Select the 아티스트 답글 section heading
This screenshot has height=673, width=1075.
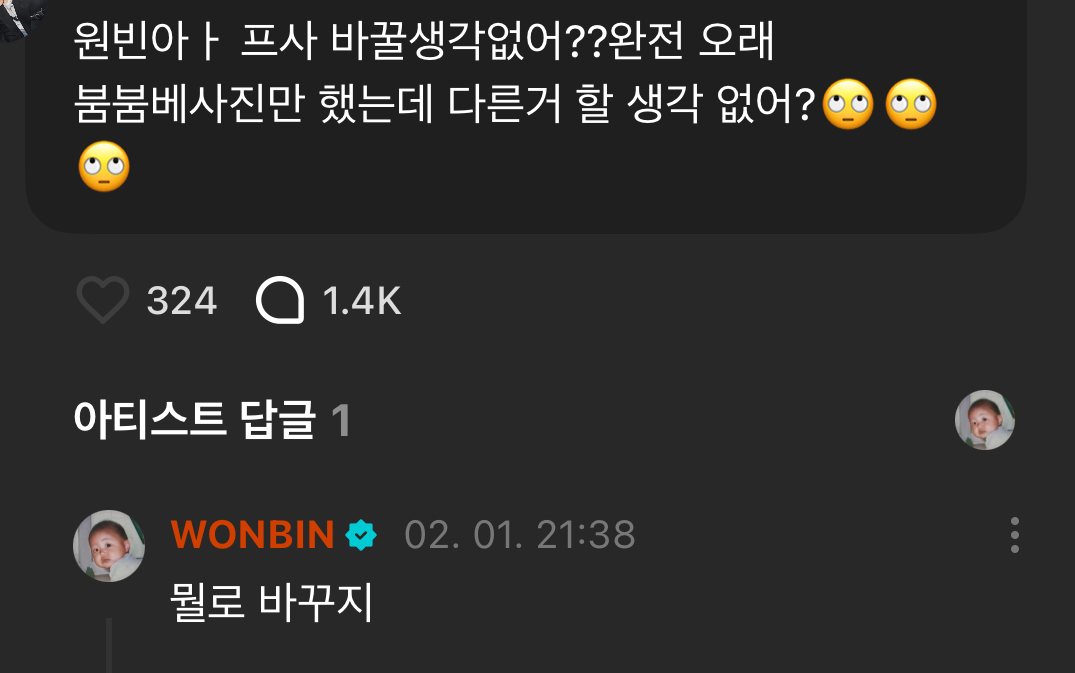[x=195, y=420]
